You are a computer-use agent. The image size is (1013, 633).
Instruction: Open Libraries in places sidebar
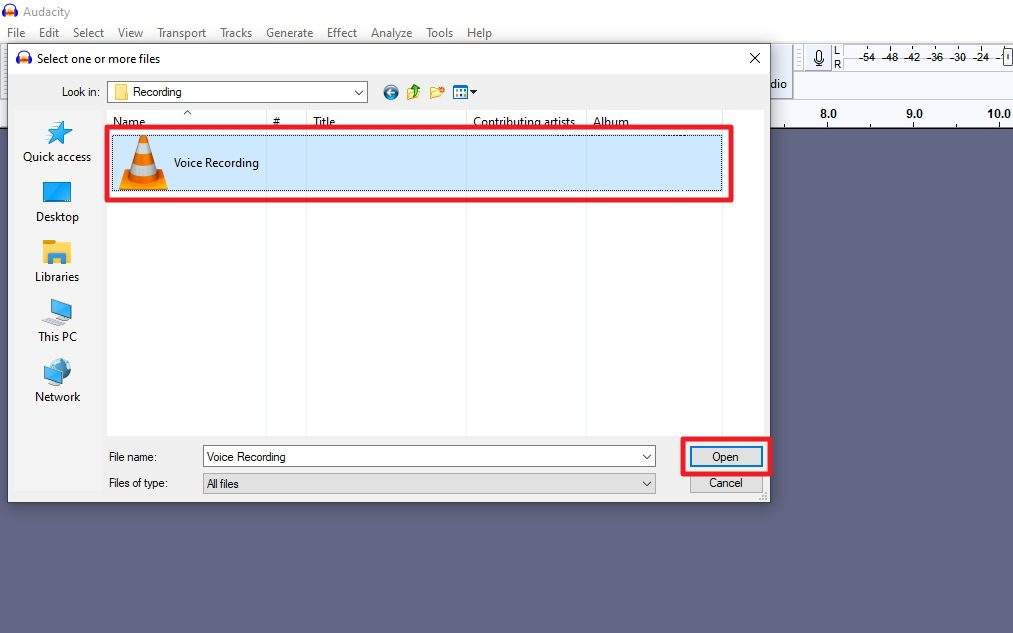(x=57, y=262)
